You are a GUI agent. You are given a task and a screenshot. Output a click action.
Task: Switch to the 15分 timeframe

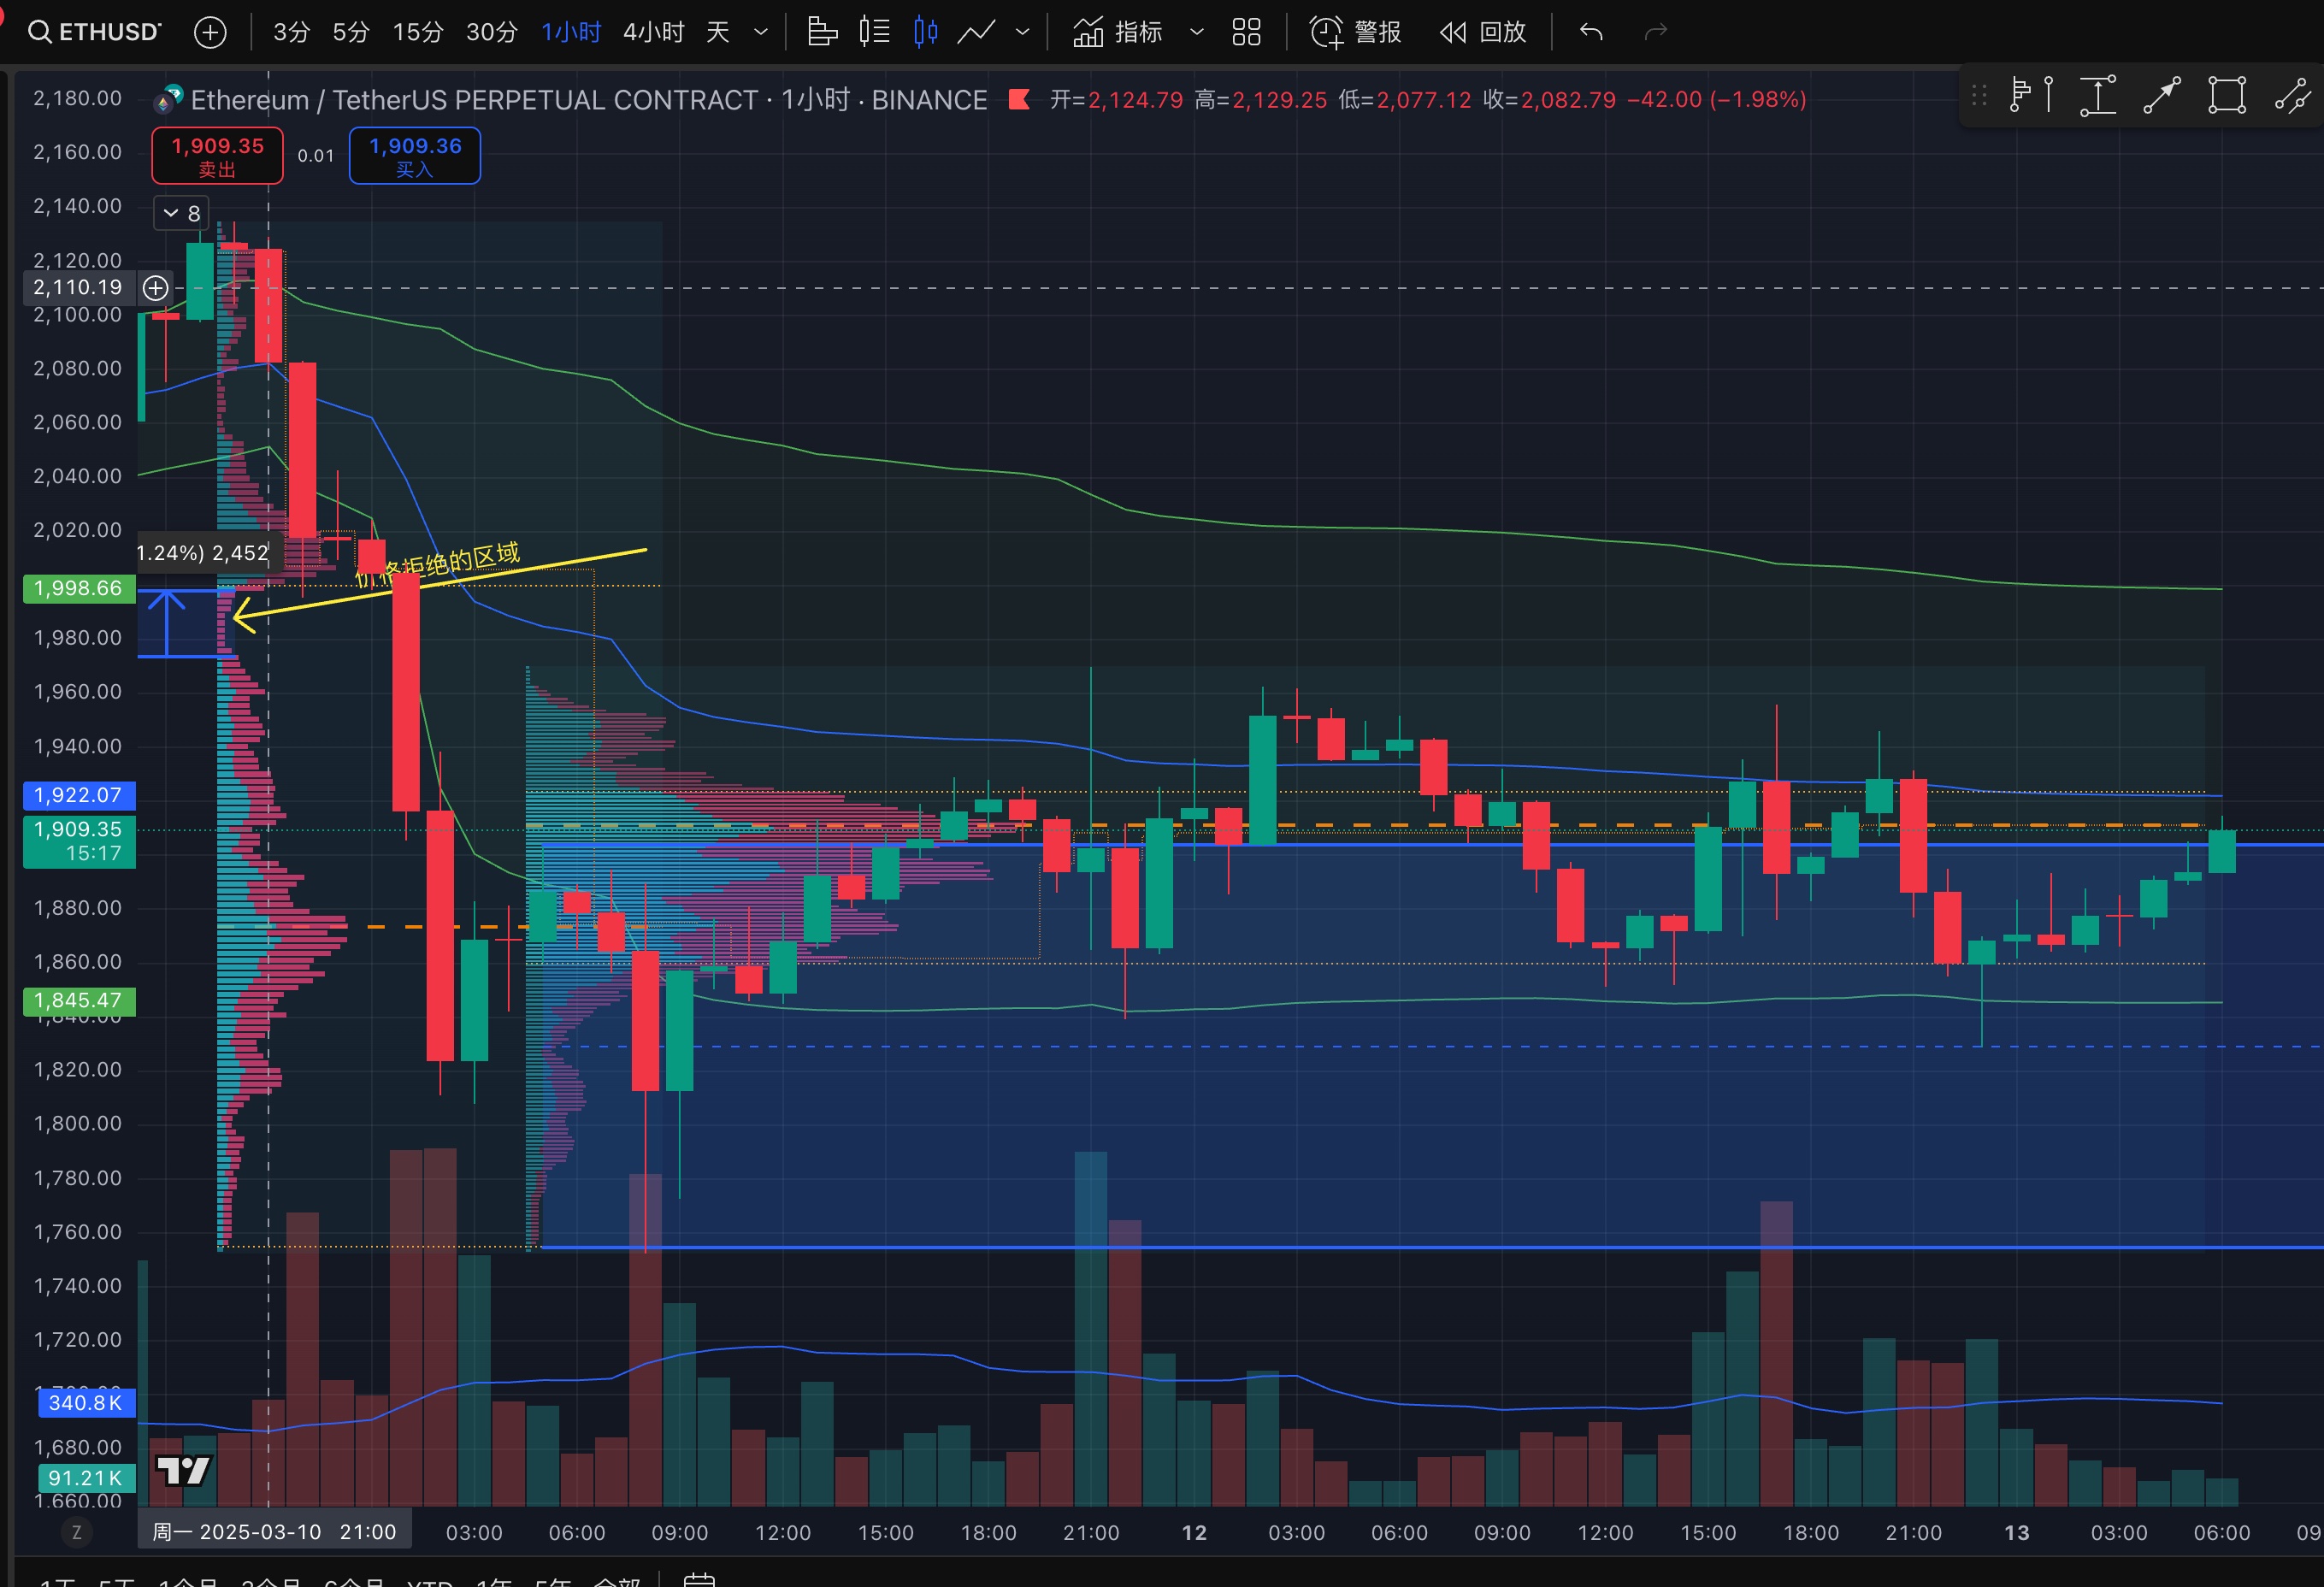pos(417,32)
